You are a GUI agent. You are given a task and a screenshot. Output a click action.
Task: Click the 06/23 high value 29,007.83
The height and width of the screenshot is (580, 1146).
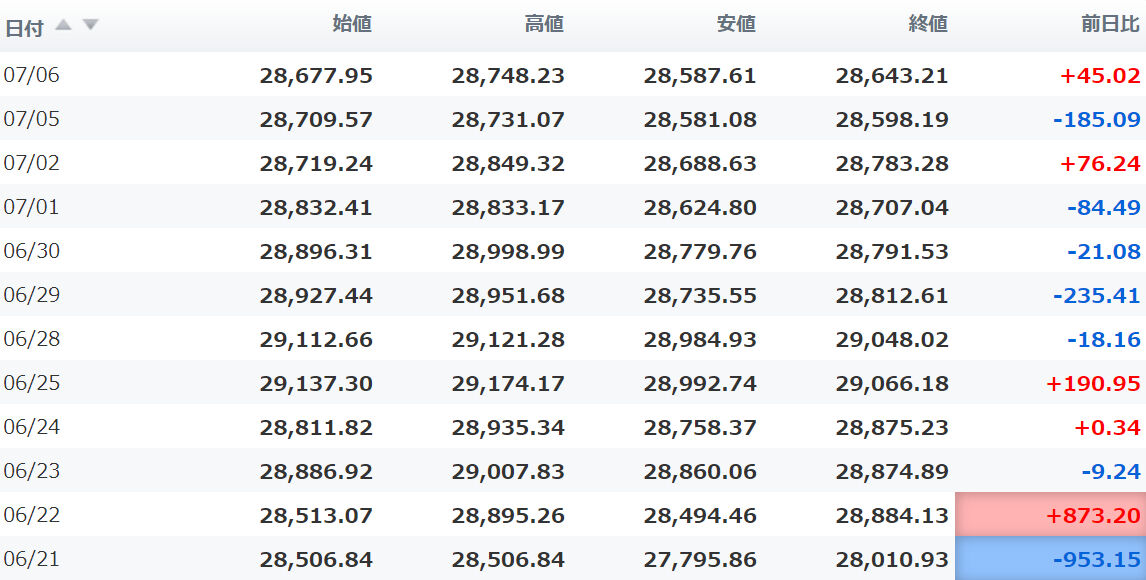pyautogui.click(x=508, y=471)
